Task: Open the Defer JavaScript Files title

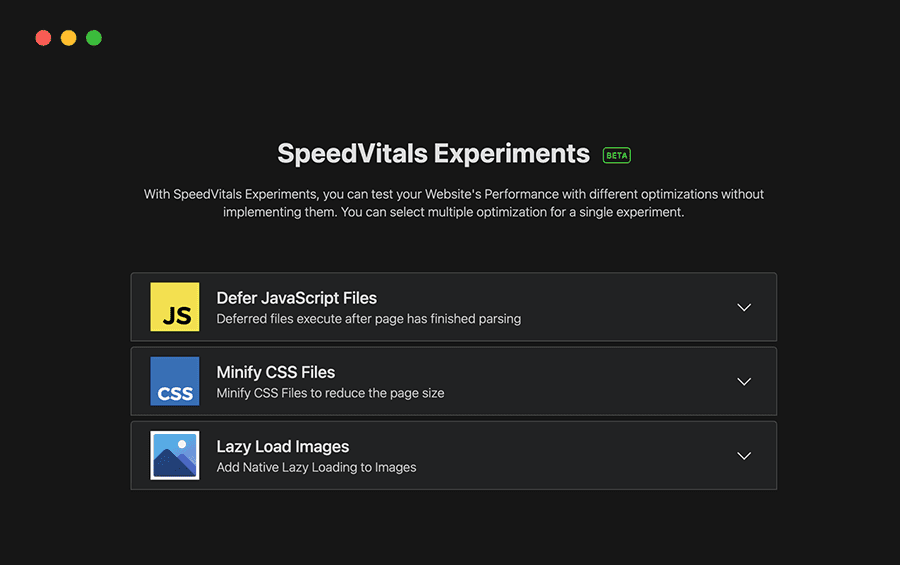Action: 296,298
